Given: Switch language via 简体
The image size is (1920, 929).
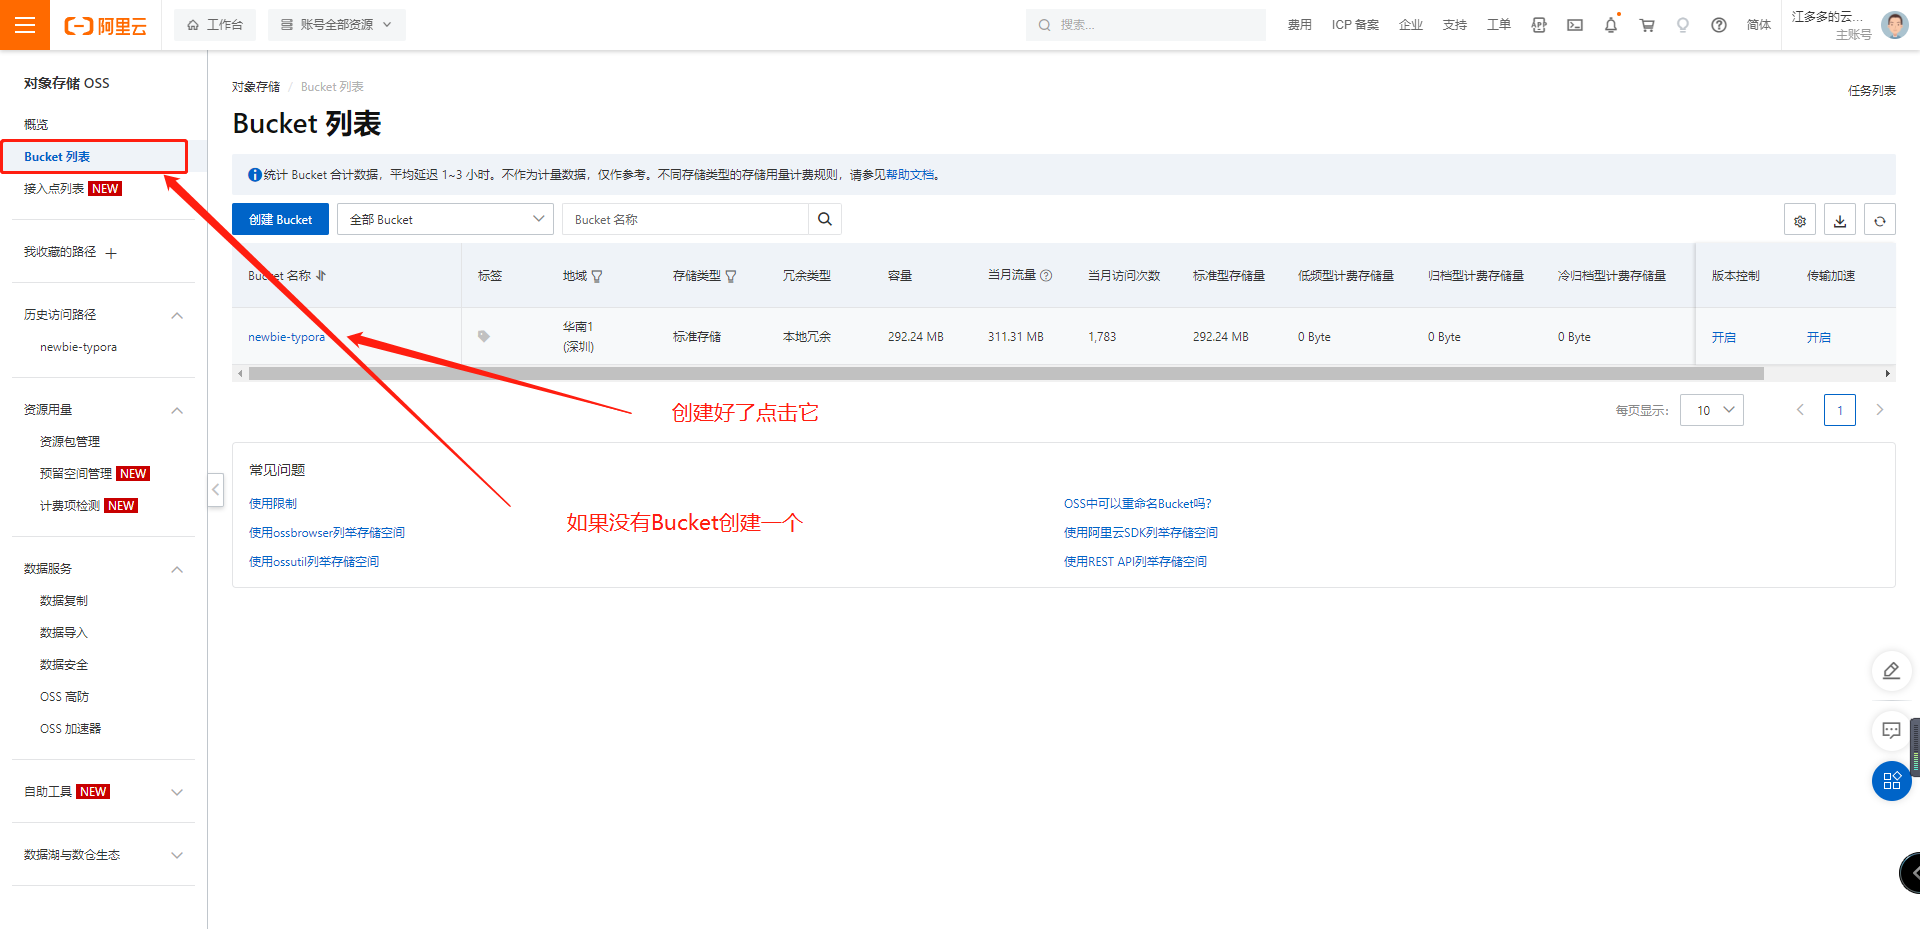Looking at the screenshot, I should (1759, 25).
